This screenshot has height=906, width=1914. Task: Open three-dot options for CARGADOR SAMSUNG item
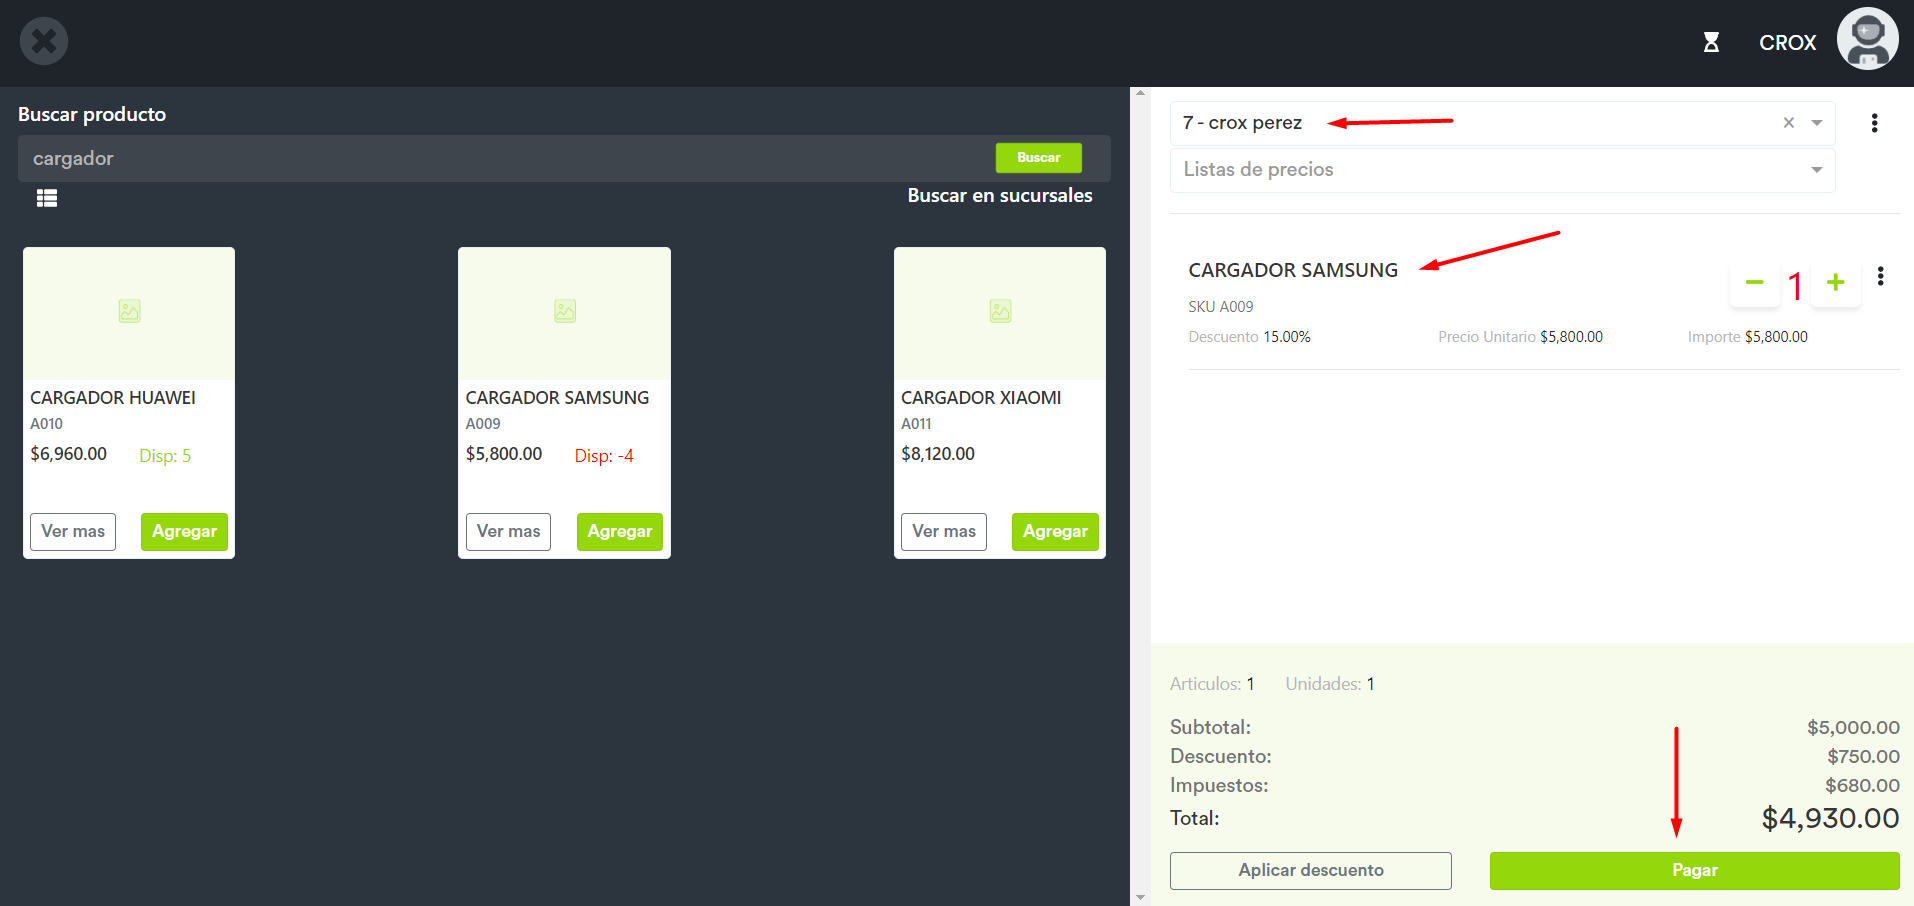click(x=1880, y=277)
